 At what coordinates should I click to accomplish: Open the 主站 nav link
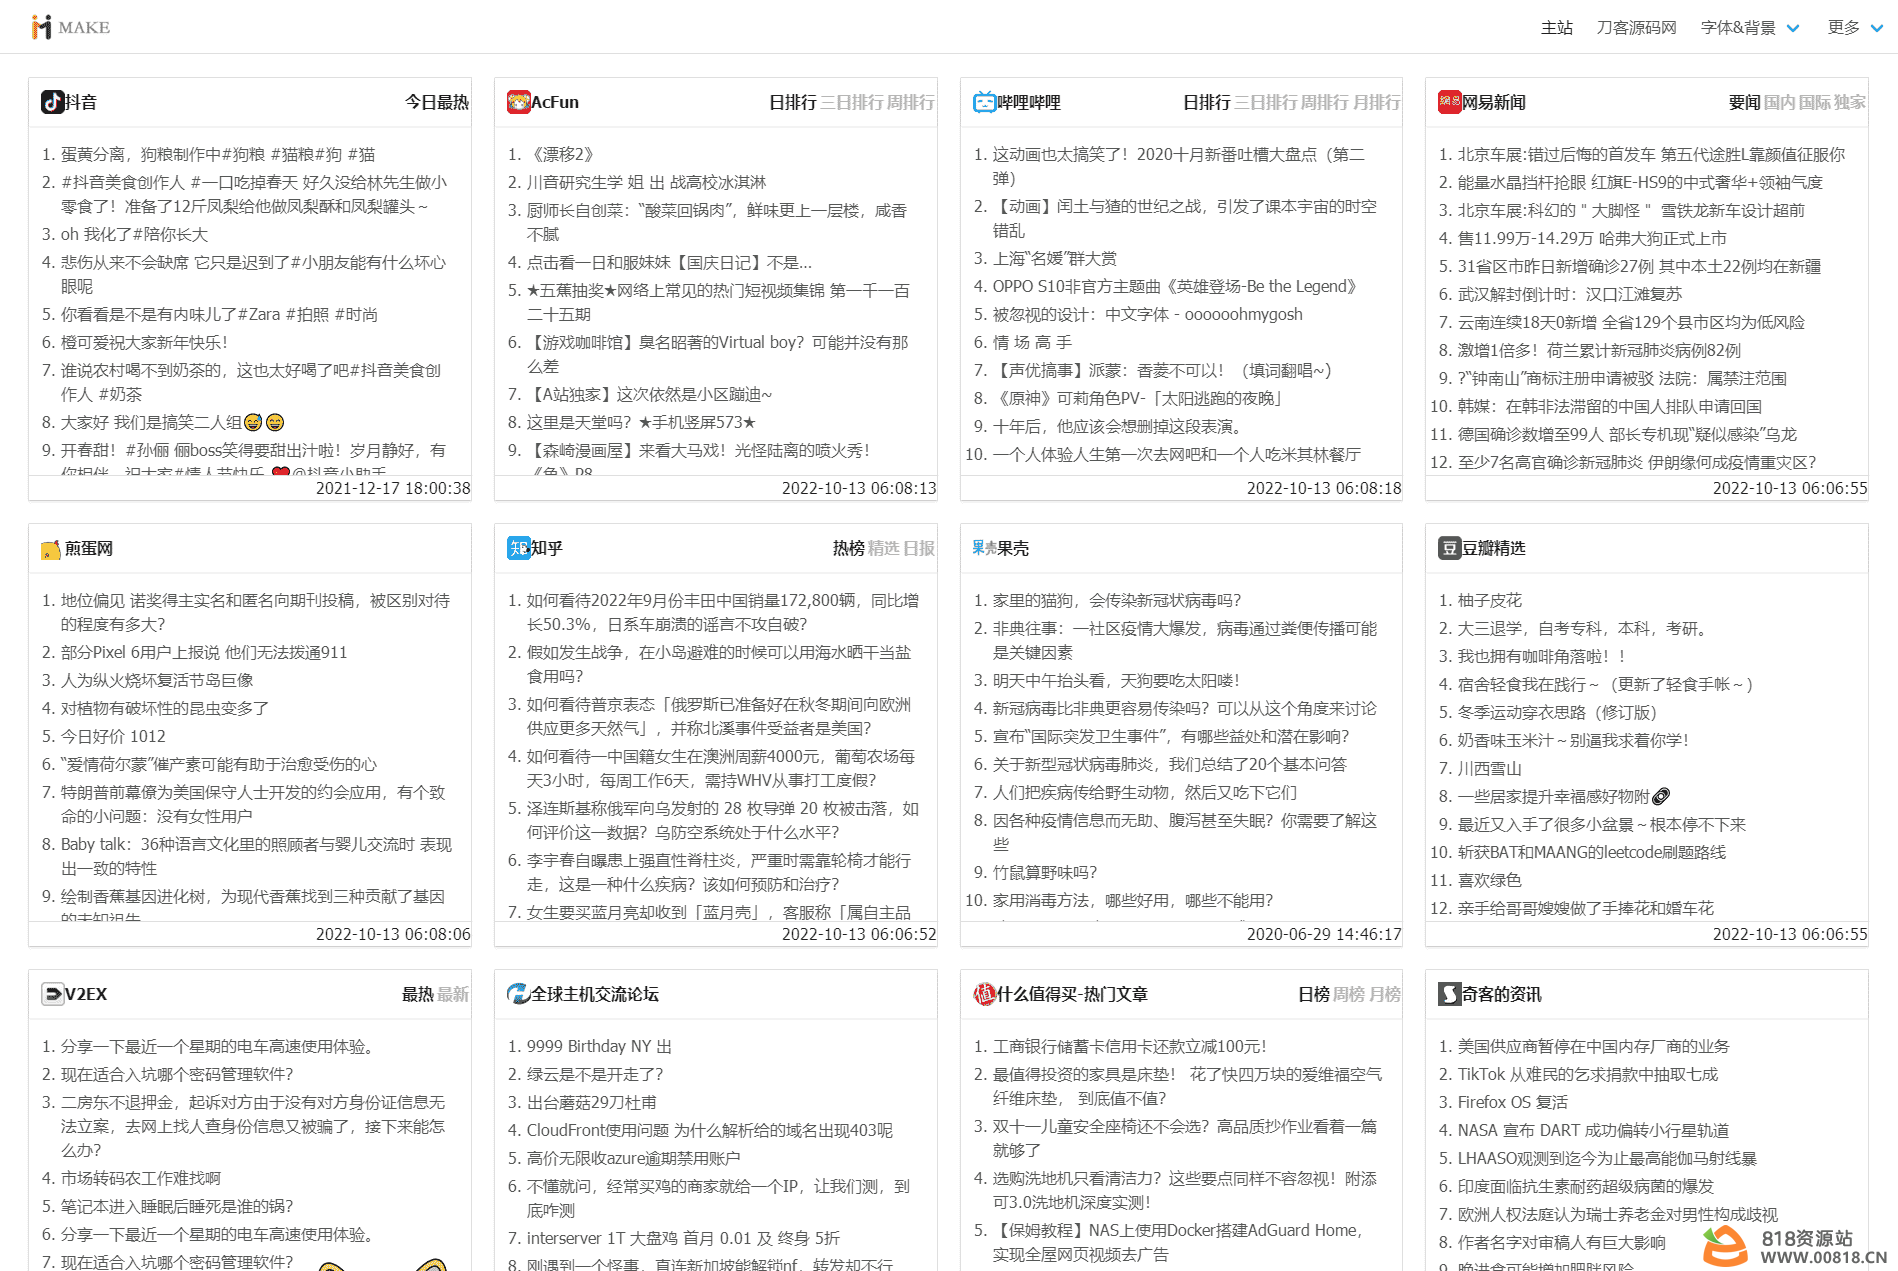(1557, 27)
